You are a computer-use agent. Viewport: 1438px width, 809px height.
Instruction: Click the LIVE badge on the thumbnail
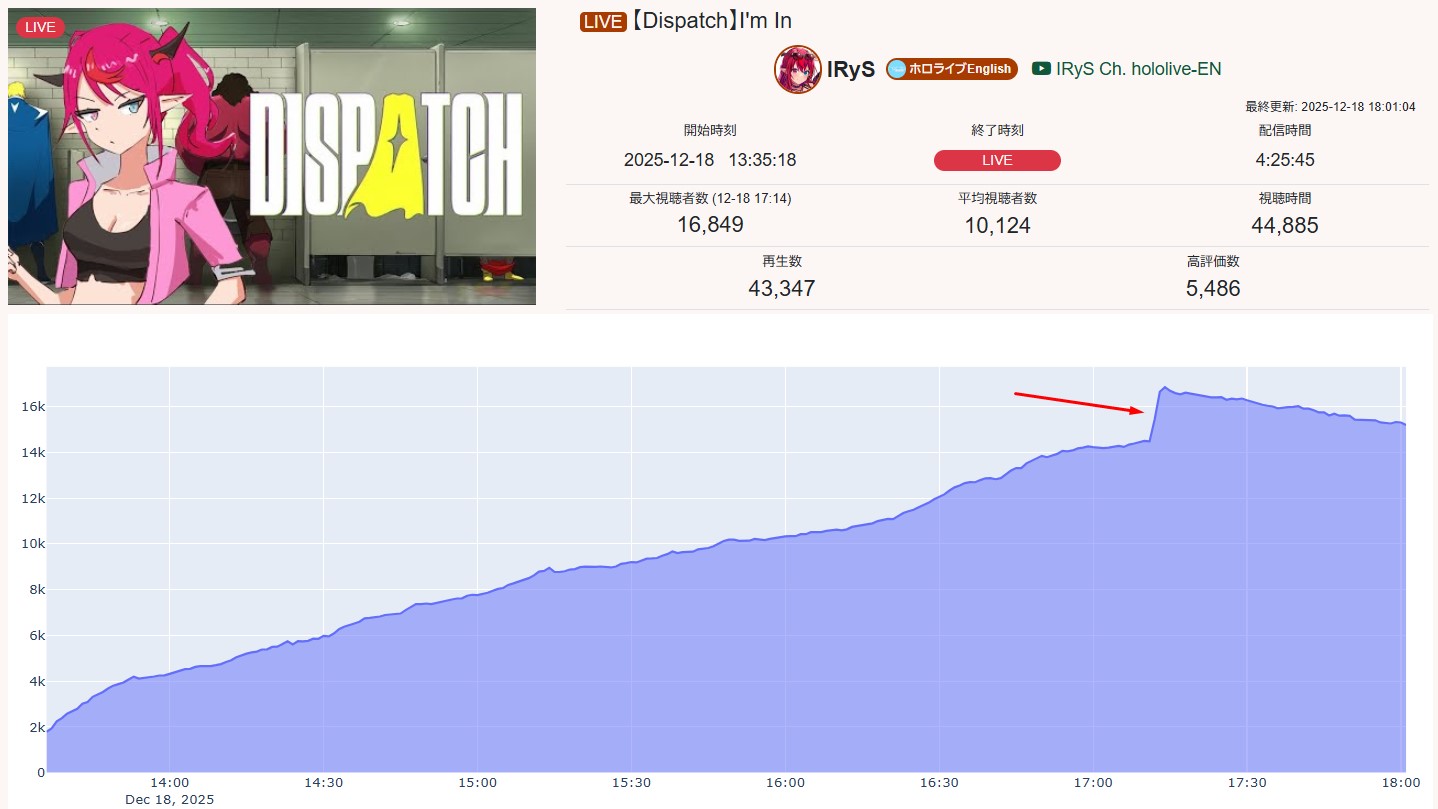click(40, 27)
